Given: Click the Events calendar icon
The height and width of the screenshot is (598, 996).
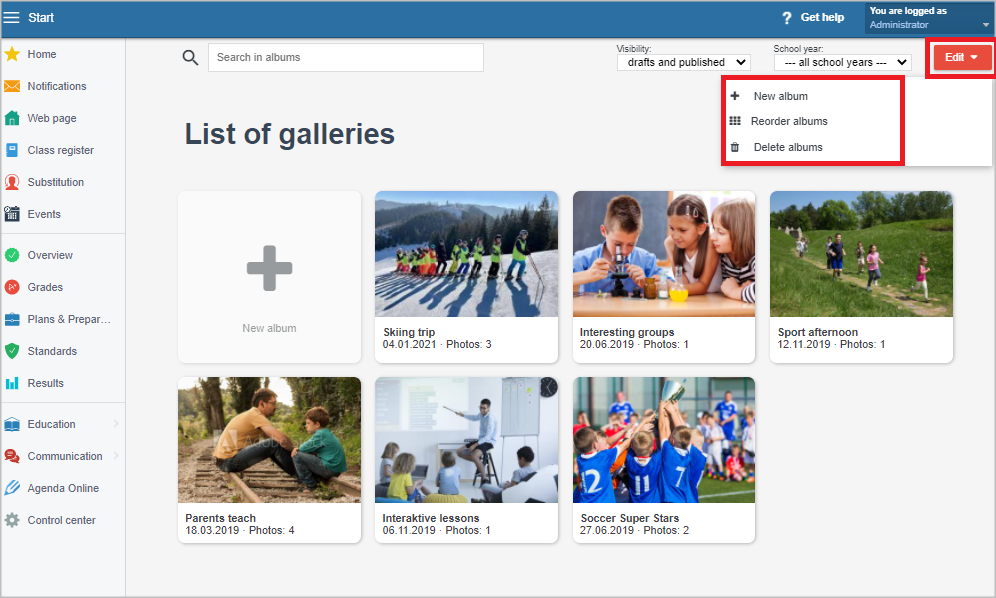Looking at the screenshot, I should [12, 214].
